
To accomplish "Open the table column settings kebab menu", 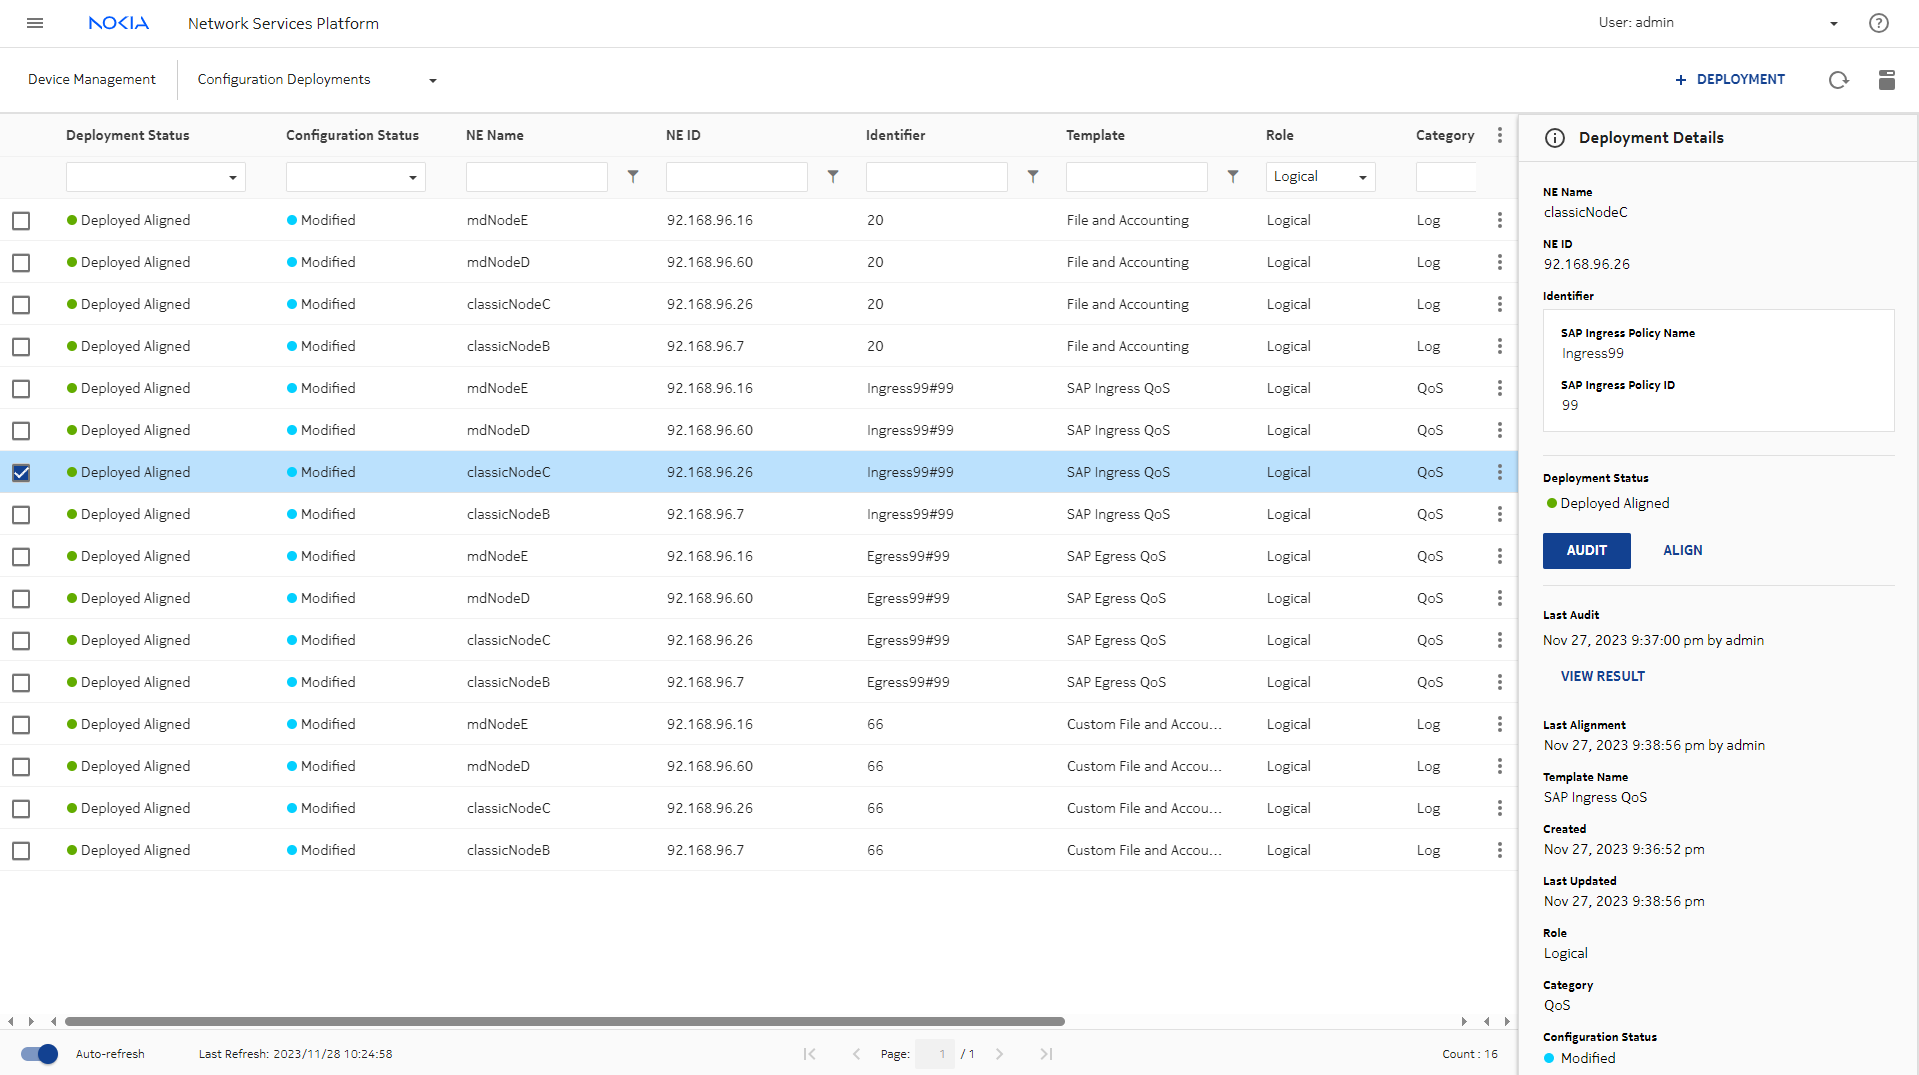I will pos(1499,135).
